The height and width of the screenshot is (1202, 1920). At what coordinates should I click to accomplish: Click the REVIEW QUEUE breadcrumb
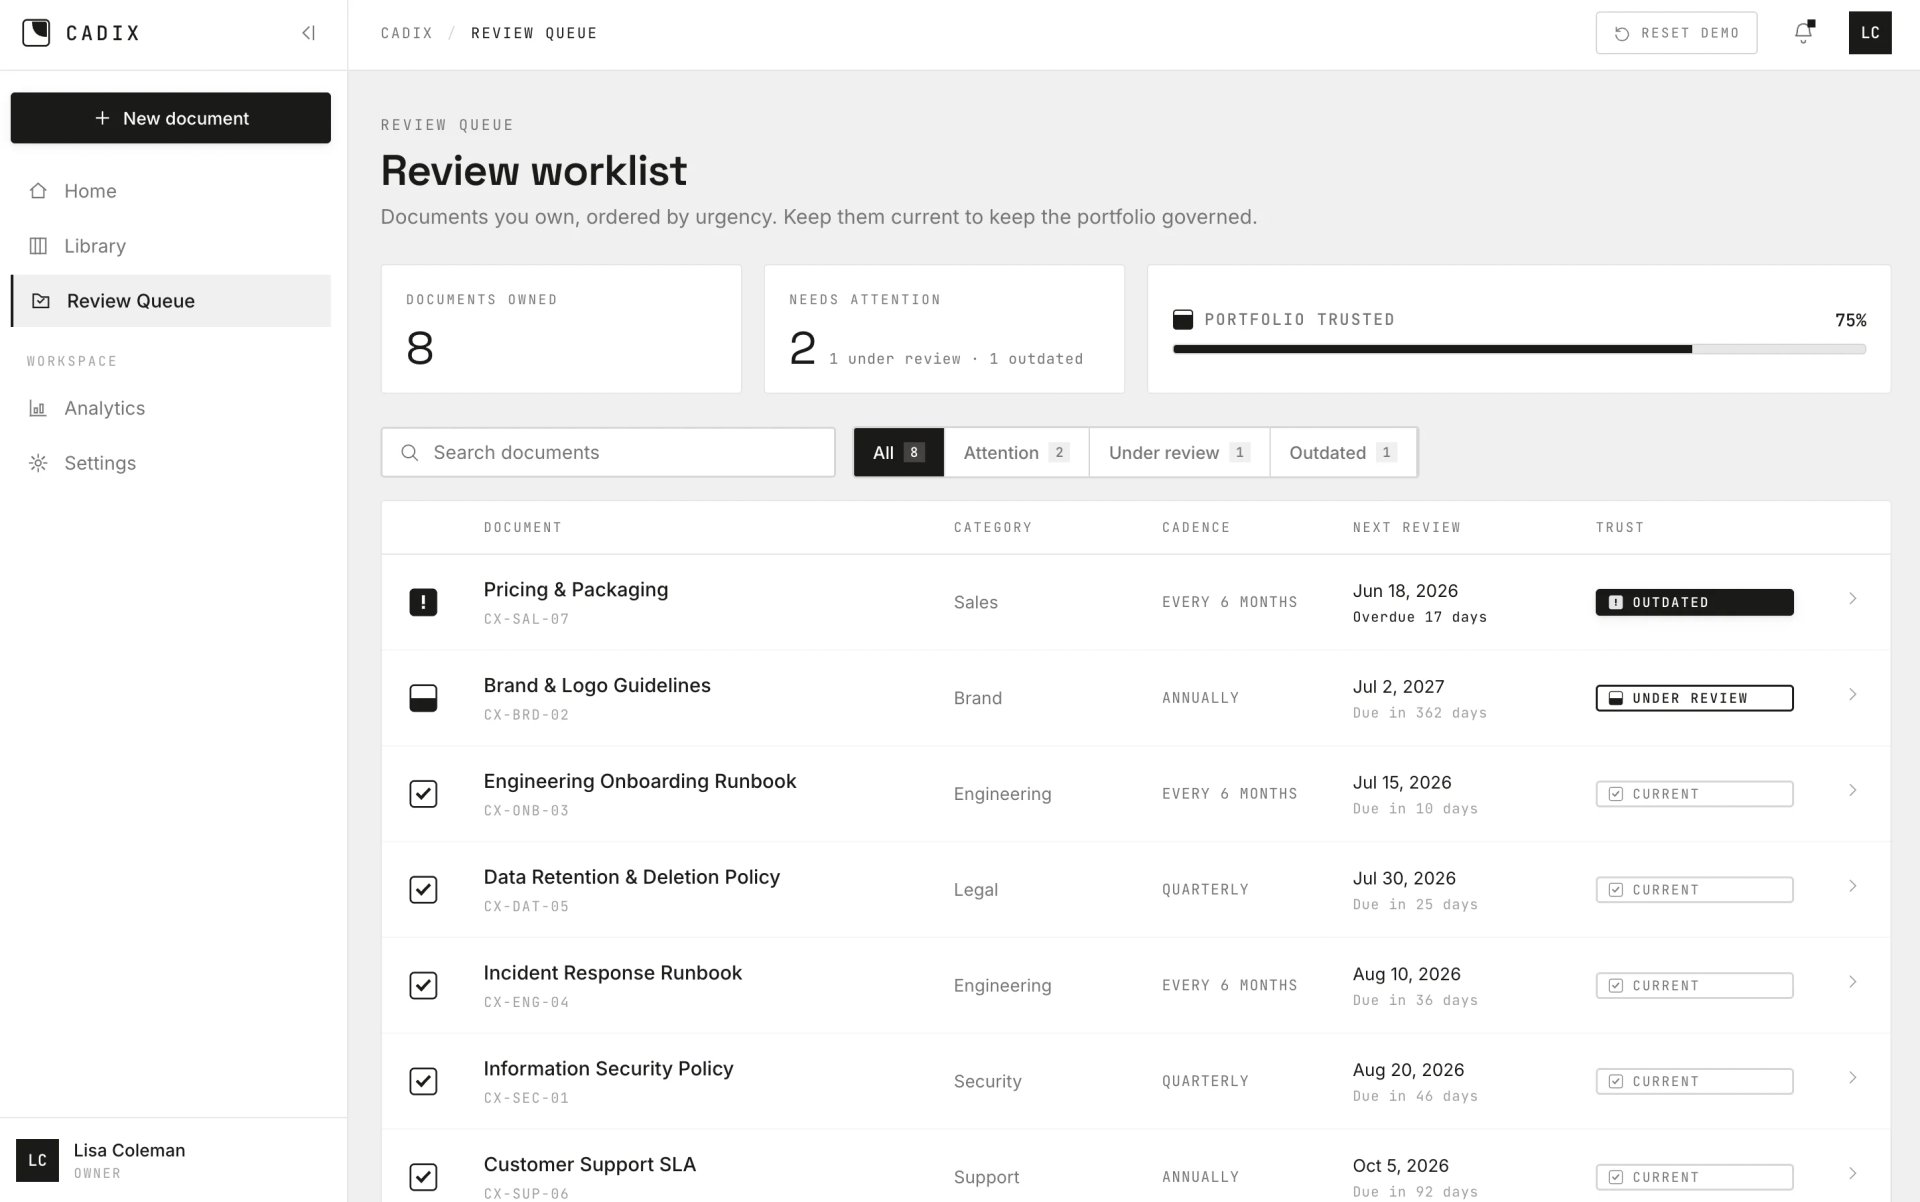point(534,33)
